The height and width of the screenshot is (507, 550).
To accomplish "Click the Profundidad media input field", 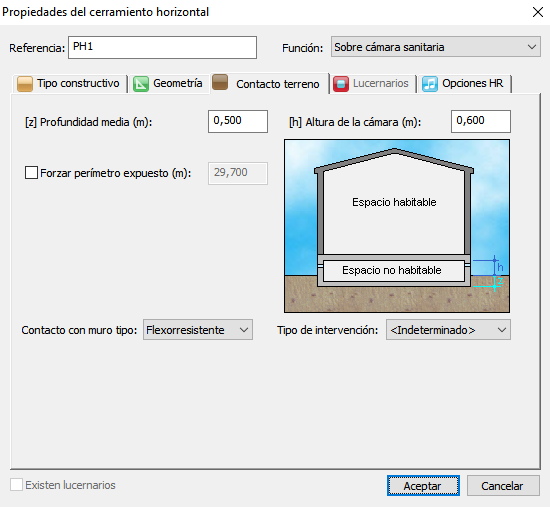I will pyautogui.click(x=238, y=121).
